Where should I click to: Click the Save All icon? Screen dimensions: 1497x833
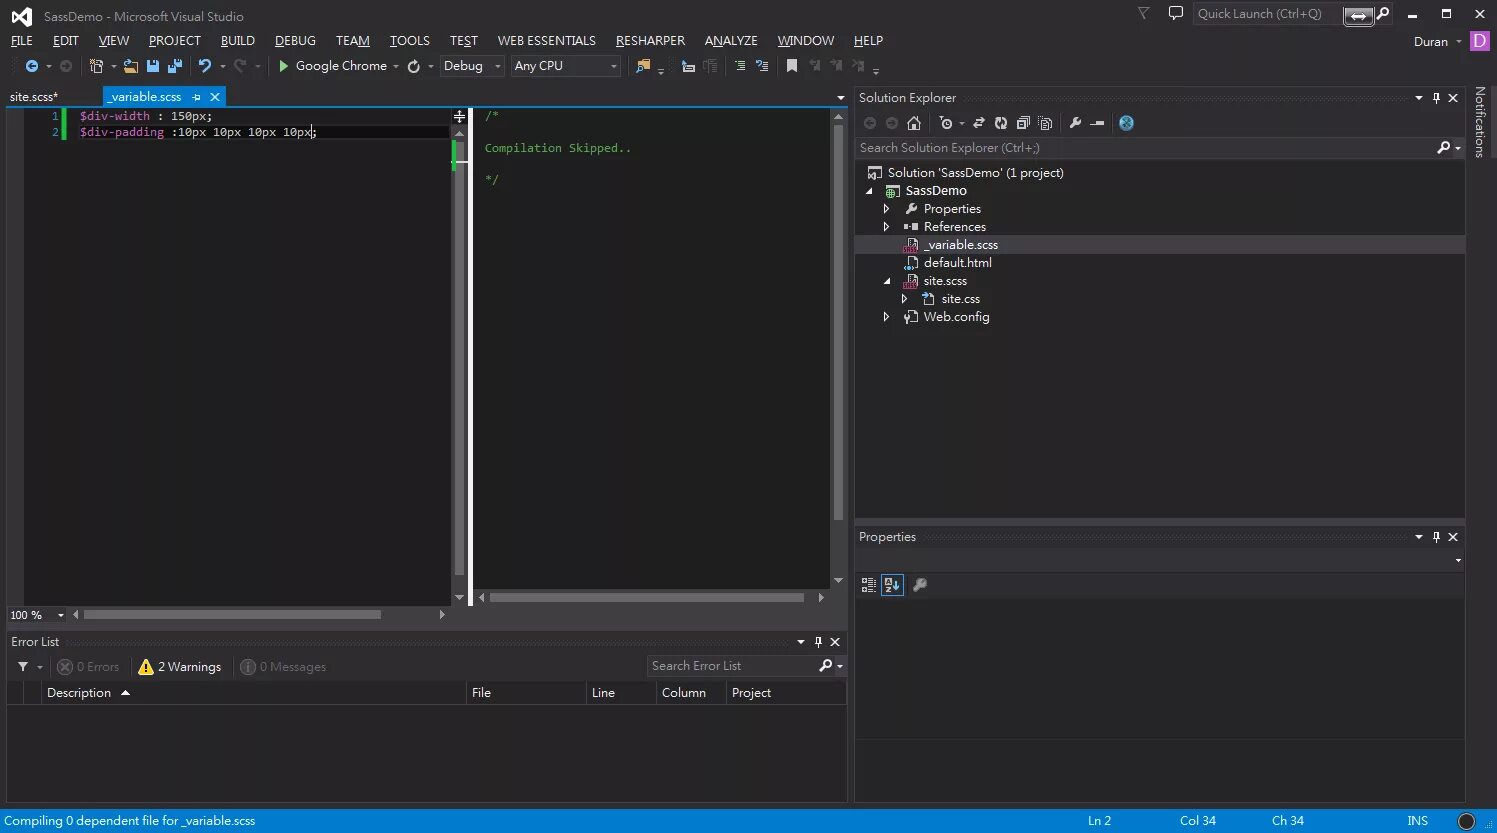click(175, 66)
